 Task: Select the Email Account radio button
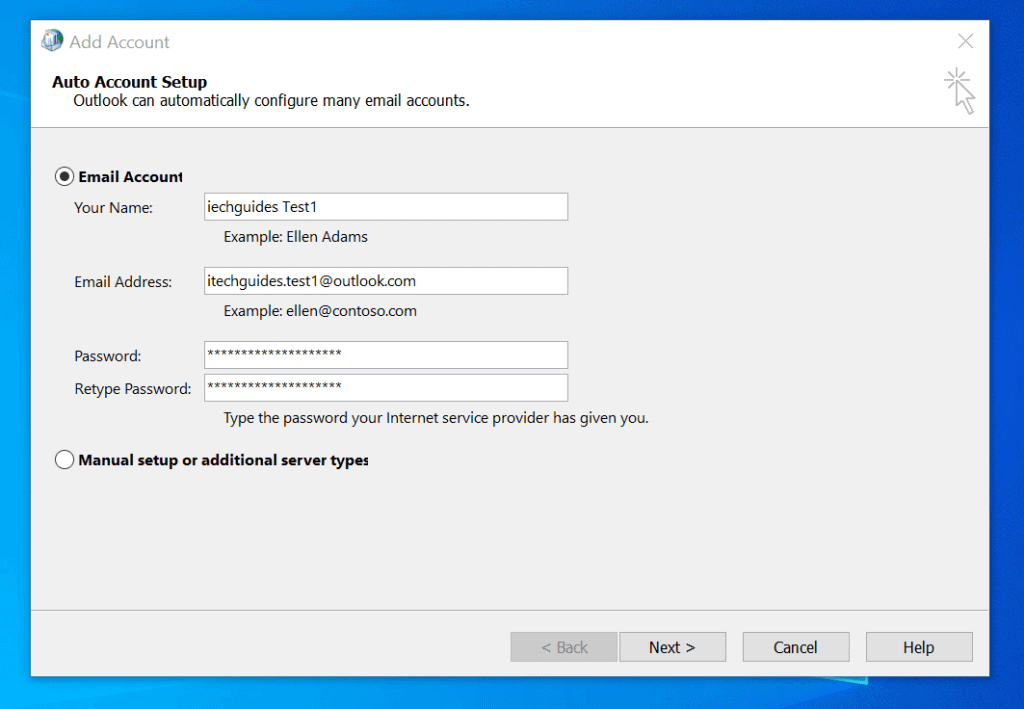(x=64, y=177)
